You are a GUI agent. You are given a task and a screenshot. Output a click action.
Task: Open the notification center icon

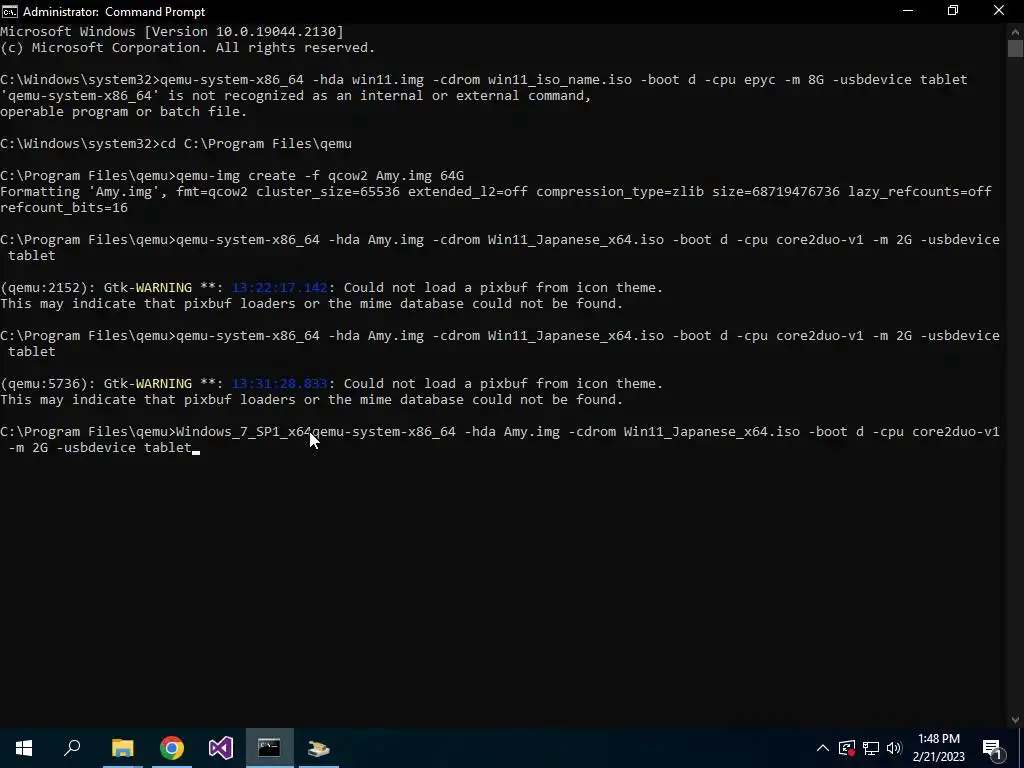992,748
